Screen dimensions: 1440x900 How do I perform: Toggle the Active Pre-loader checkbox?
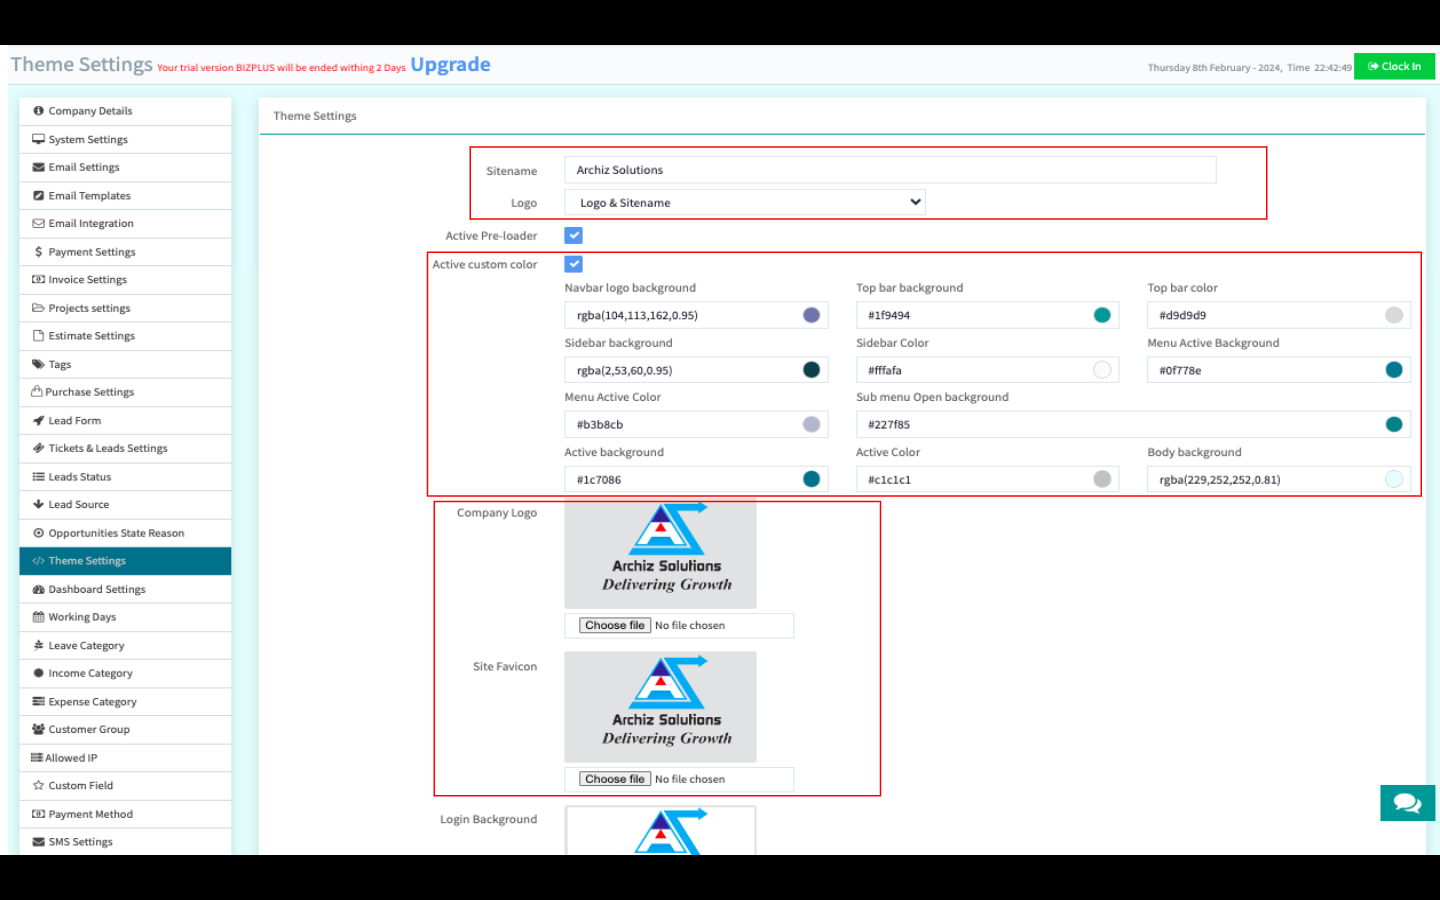coord(573,236)
